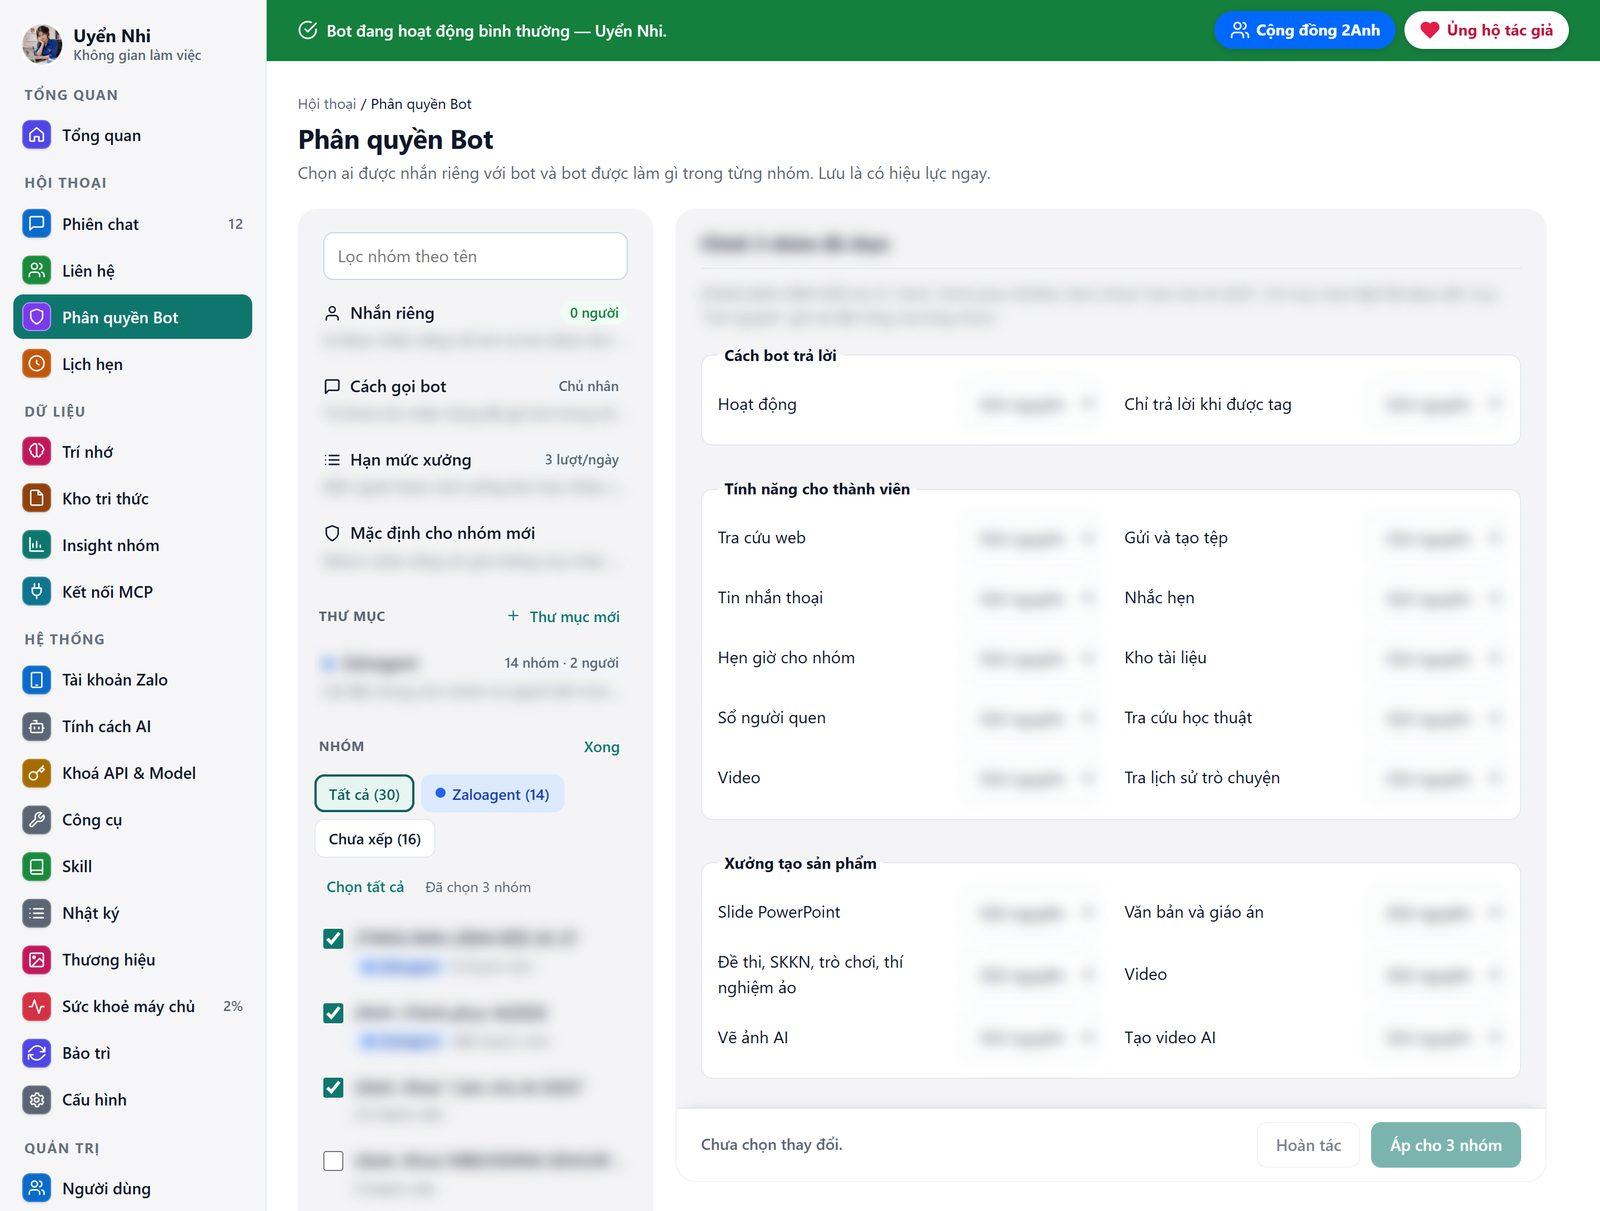Open Cấu hình gear icon

tap(37, 1100)
